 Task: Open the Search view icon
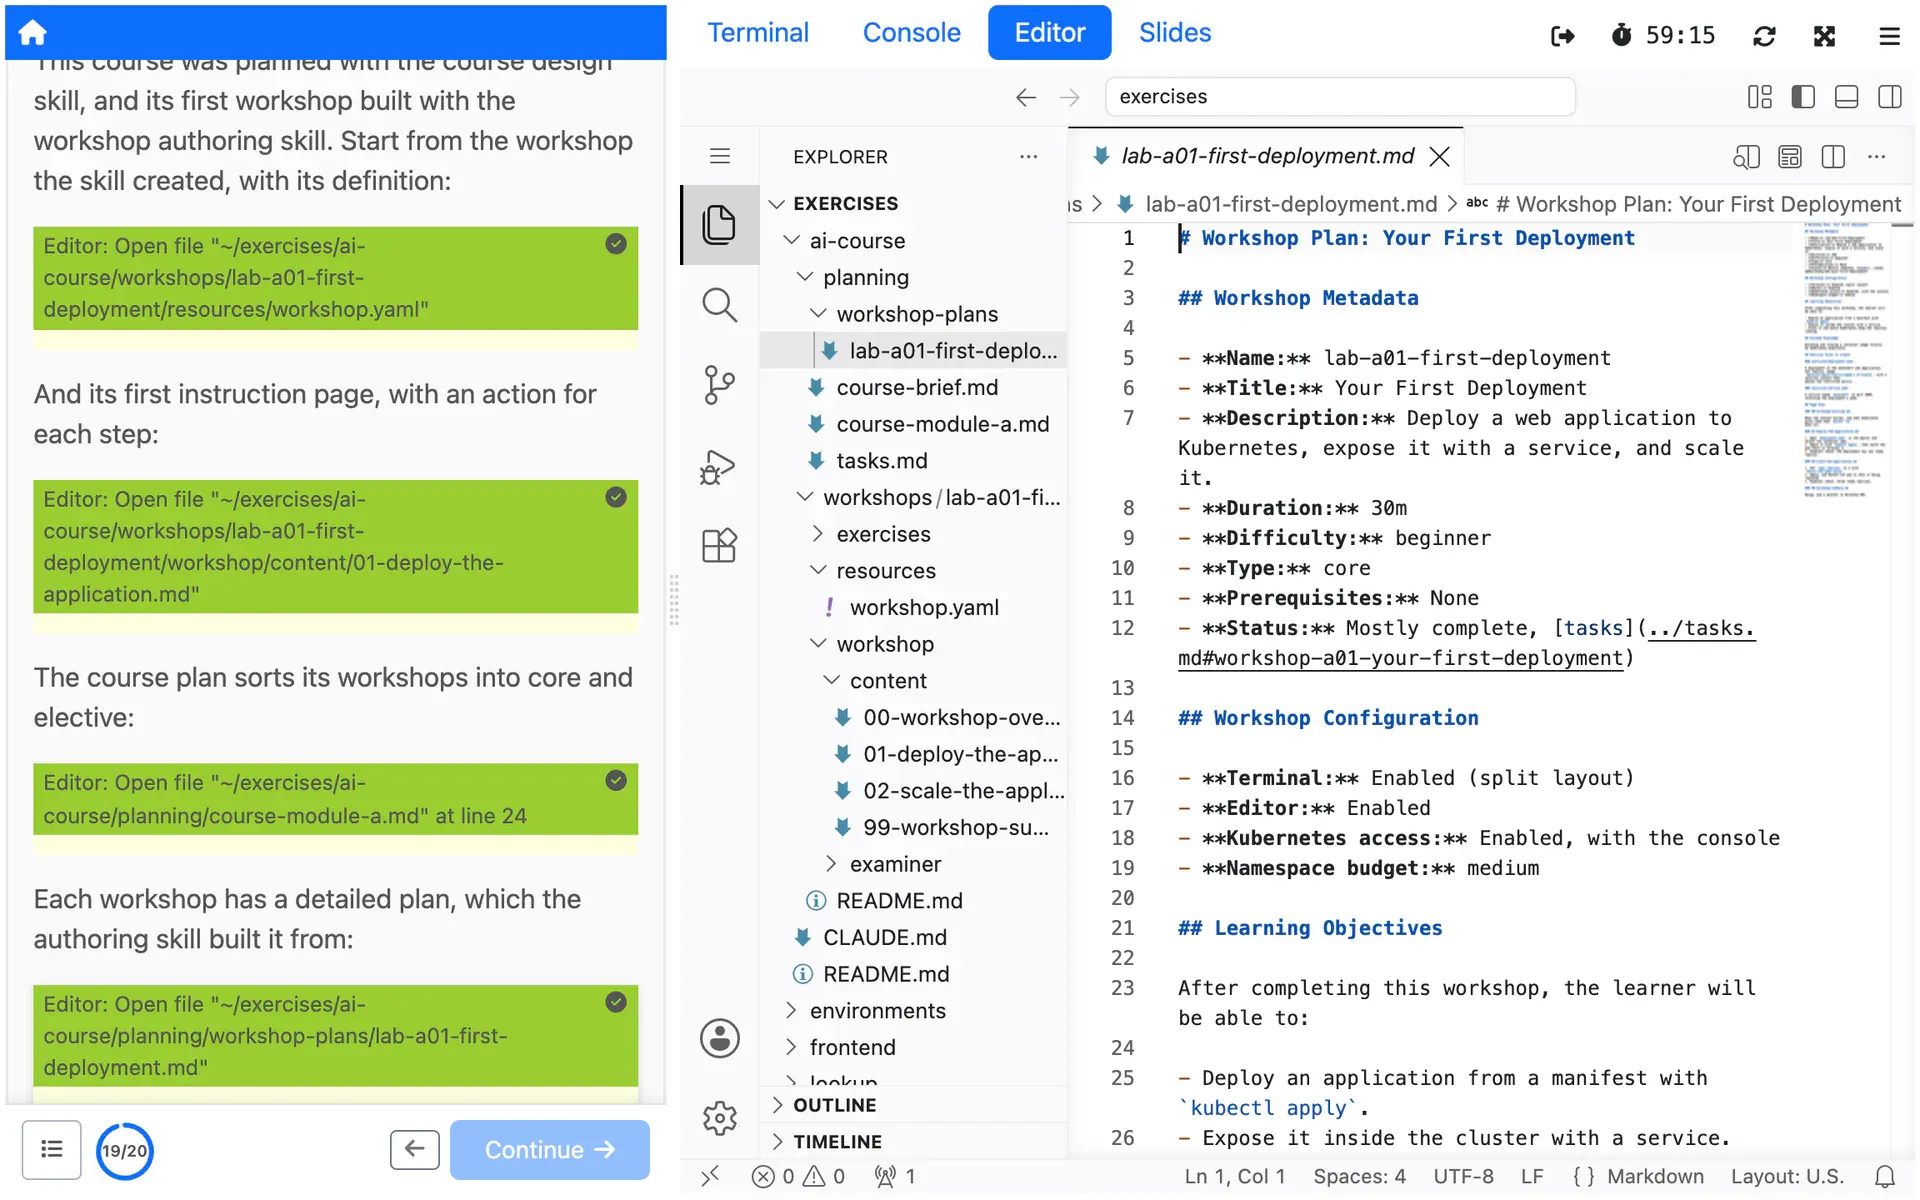click(719, 305)
